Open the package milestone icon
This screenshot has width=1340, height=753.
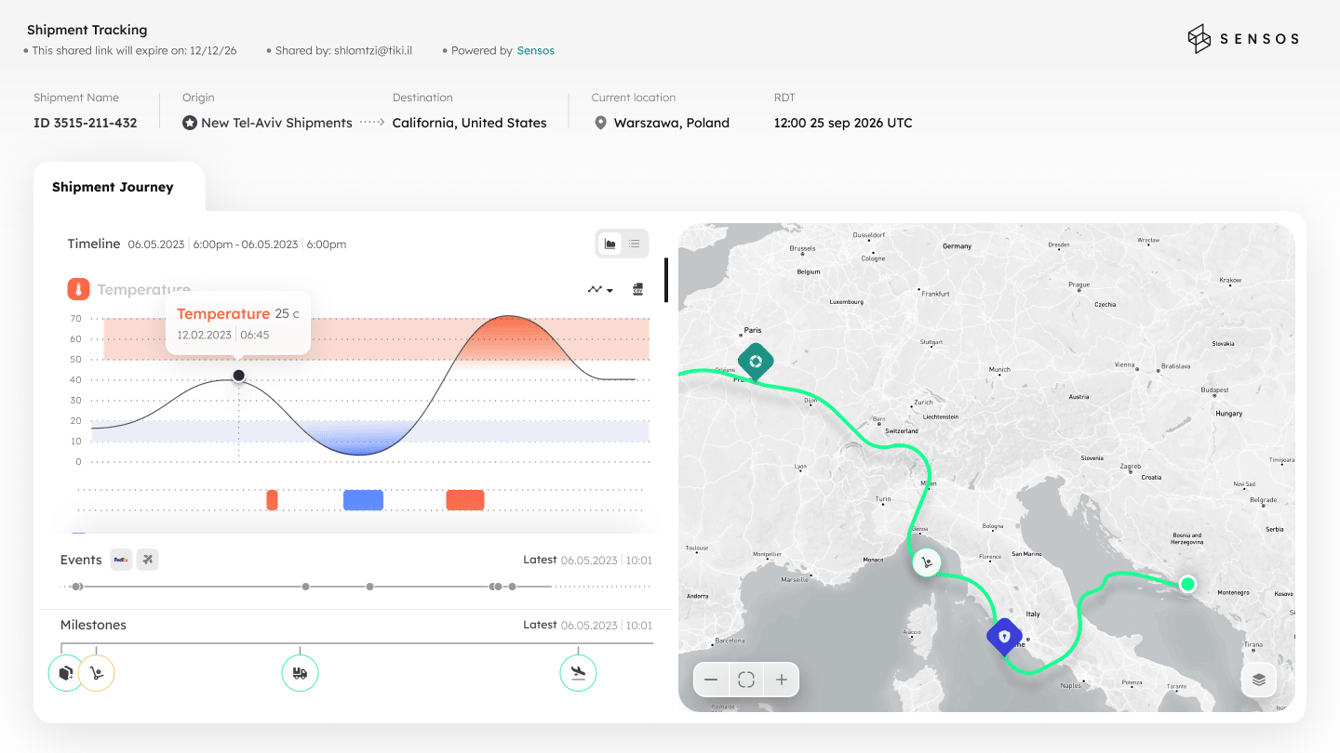click(66, 673)
